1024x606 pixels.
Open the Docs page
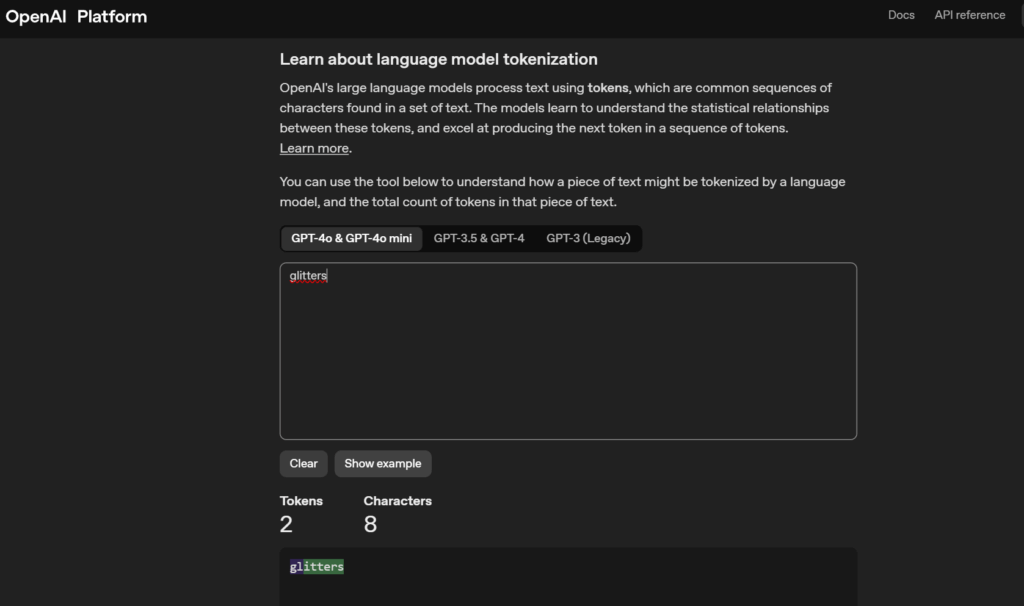pos(901,15)
